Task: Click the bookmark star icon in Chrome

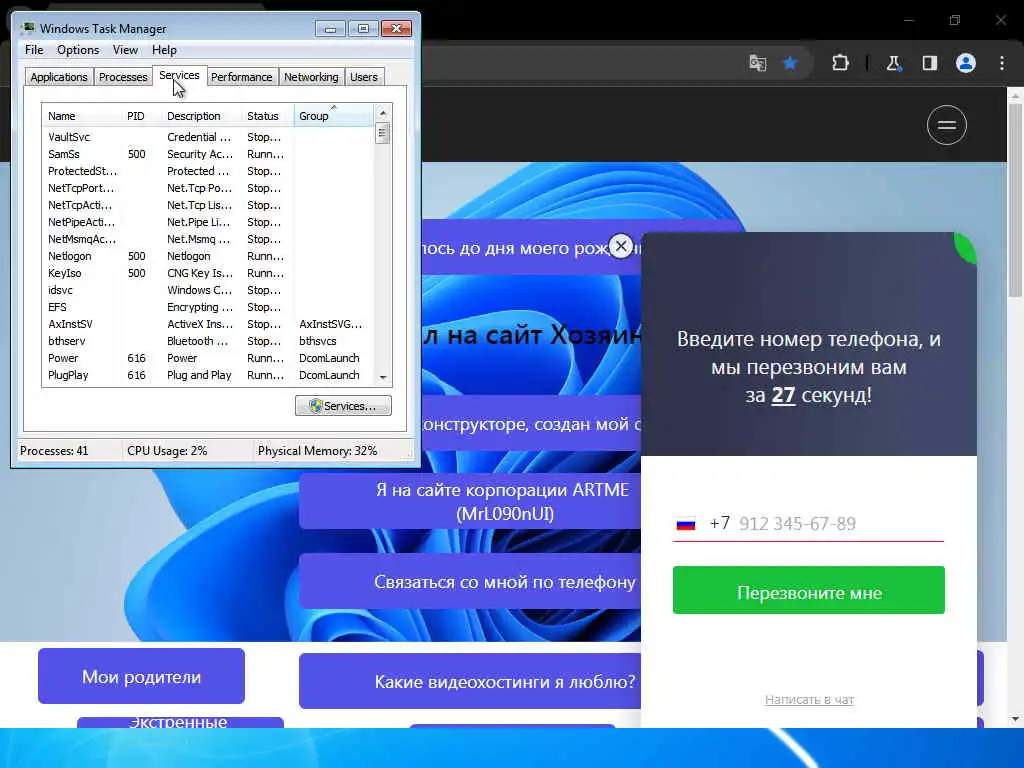Action: click(x=790, y=63)
